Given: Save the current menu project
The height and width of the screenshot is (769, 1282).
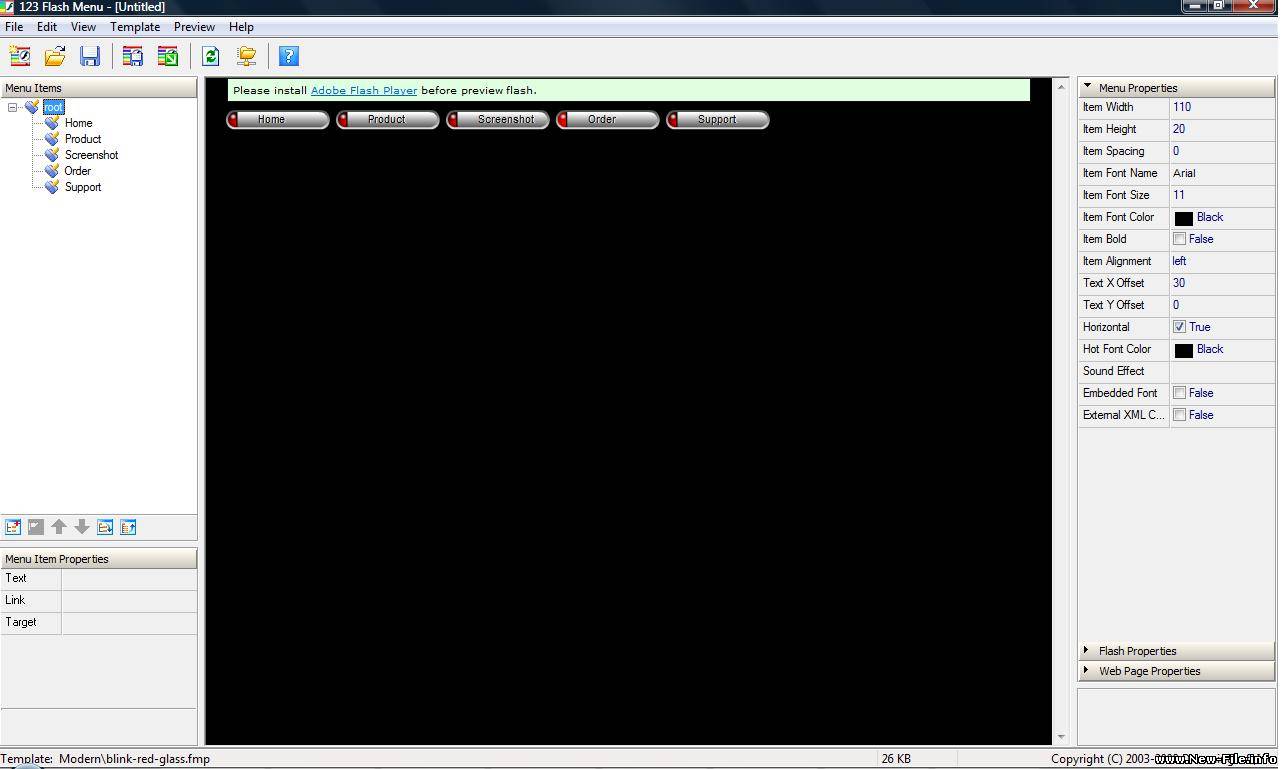Looking at the screenshot, I should point(90,56).
